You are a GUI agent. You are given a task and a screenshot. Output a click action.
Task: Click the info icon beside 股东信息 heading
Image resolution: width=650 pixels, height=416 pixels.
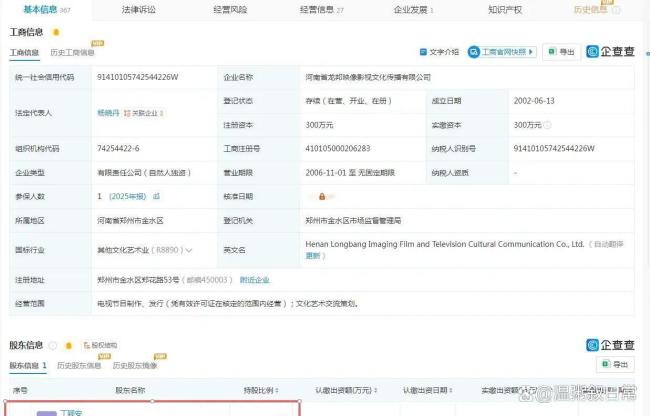click(x=53, y=345)
